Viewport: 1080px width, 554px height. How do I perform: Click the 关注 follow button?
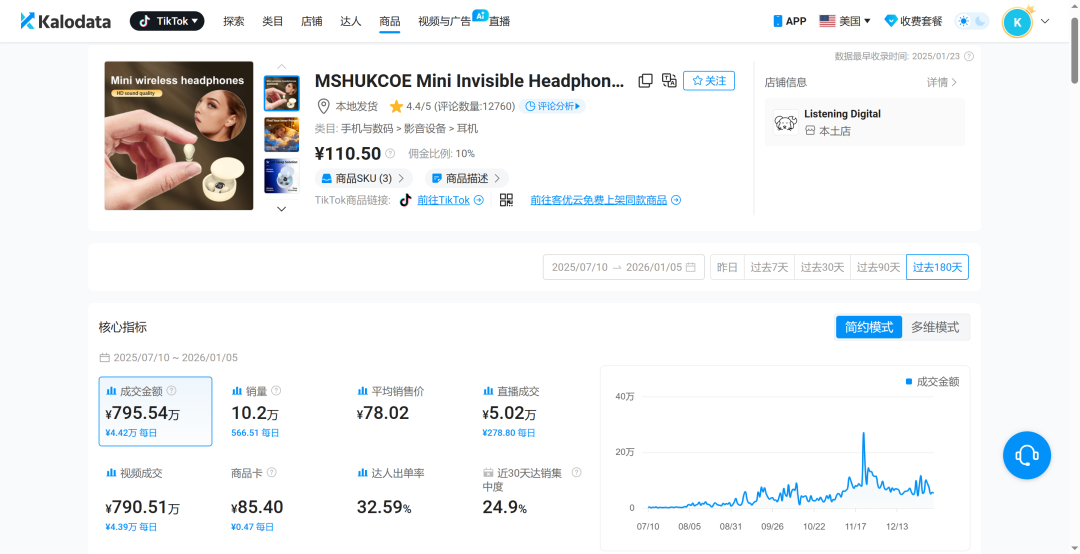[709, 81]
